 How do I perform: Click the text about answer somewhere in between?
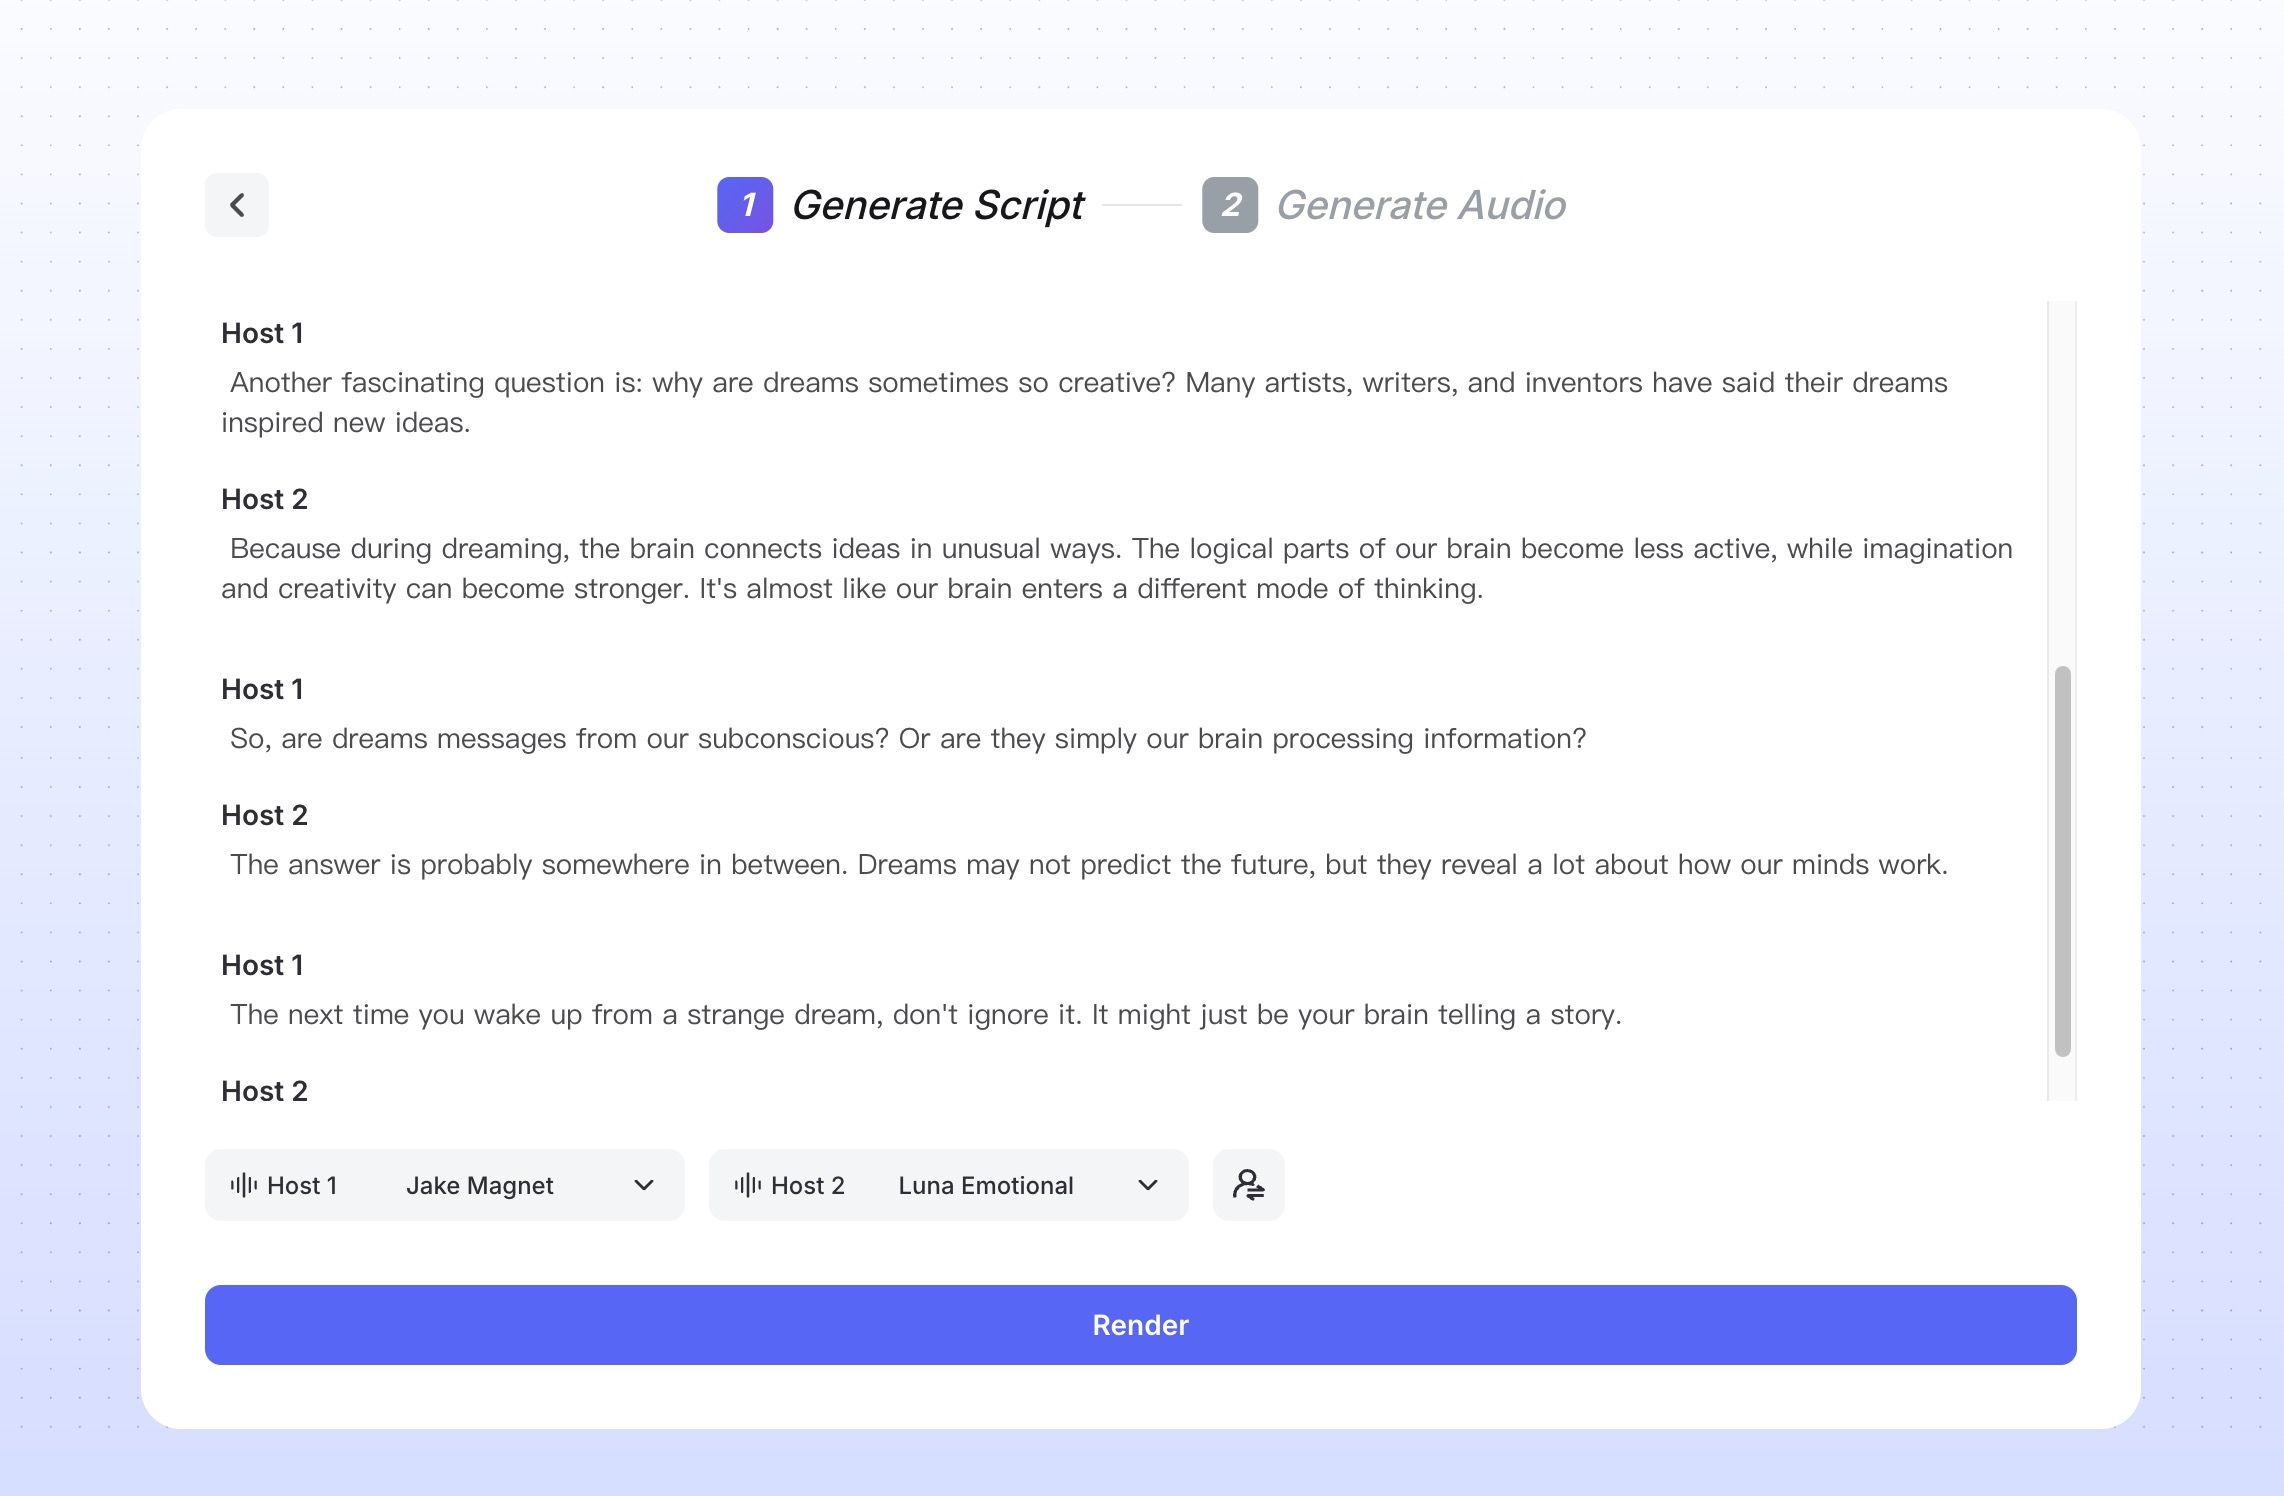point(1089,864)
